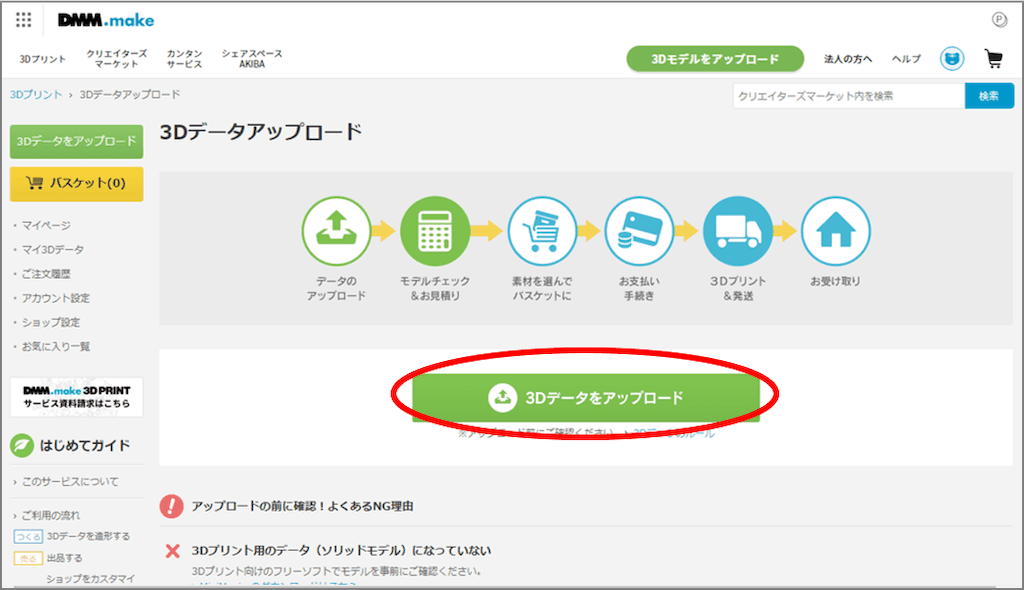Viewport: 1024px width, 590px height.
Task: Open the points P icon
Action: 999,20
